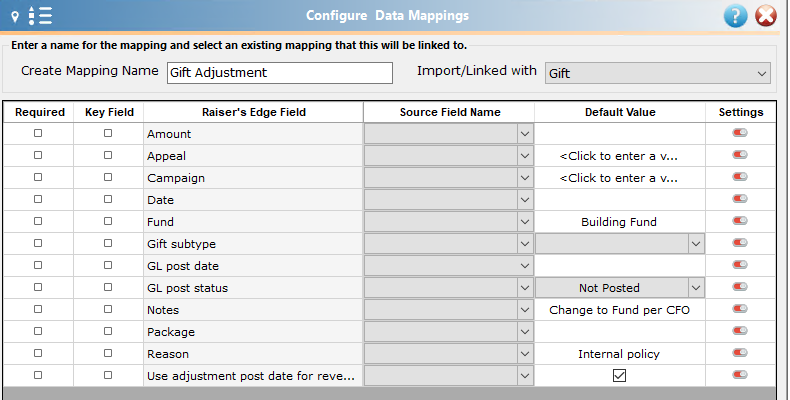Open Source Field Name dropdown for Appeal
The height and width of the screenshot is (400, 790).
point(448,156)
